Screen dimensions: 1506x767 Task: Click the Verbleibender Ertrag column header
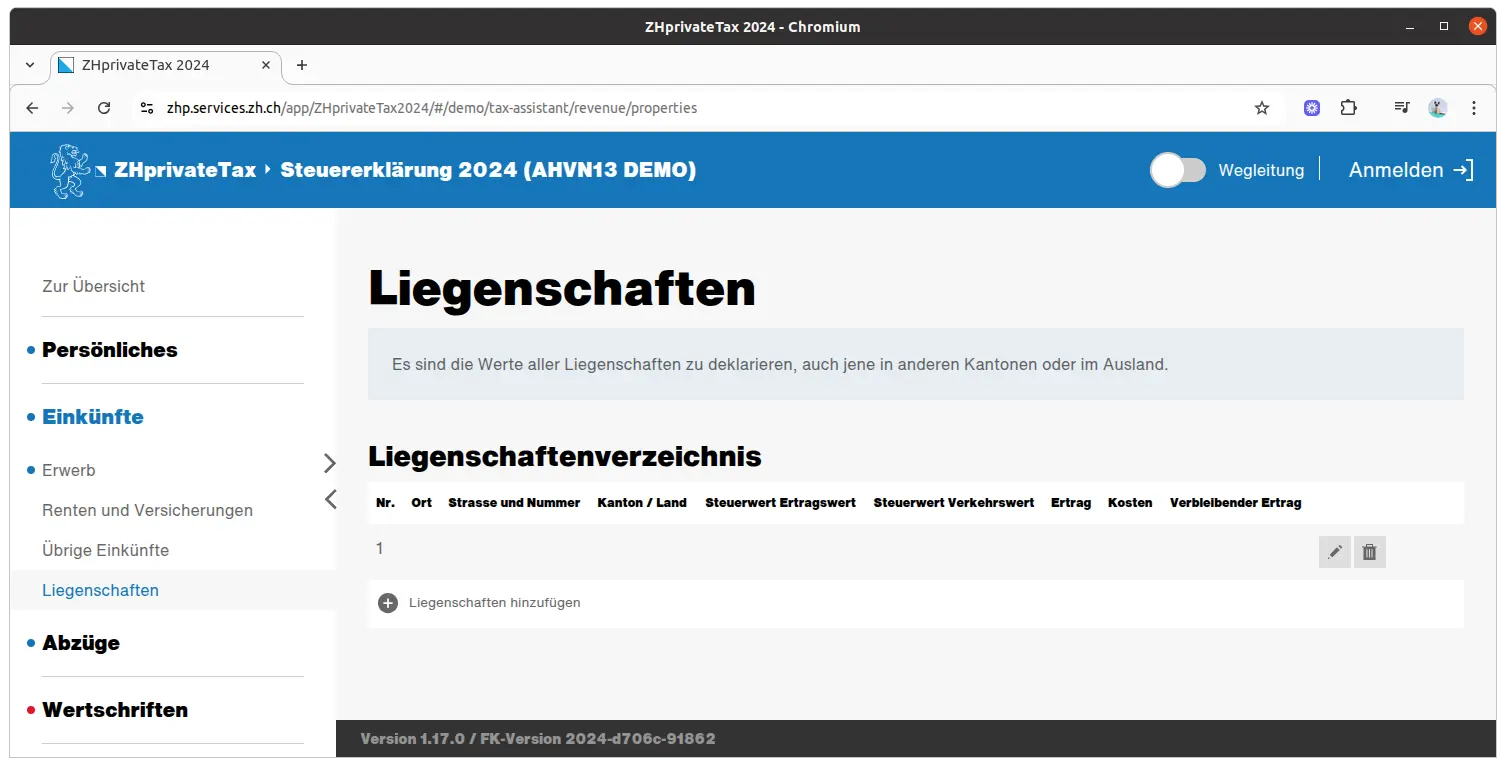click(x=1236, y=503)
